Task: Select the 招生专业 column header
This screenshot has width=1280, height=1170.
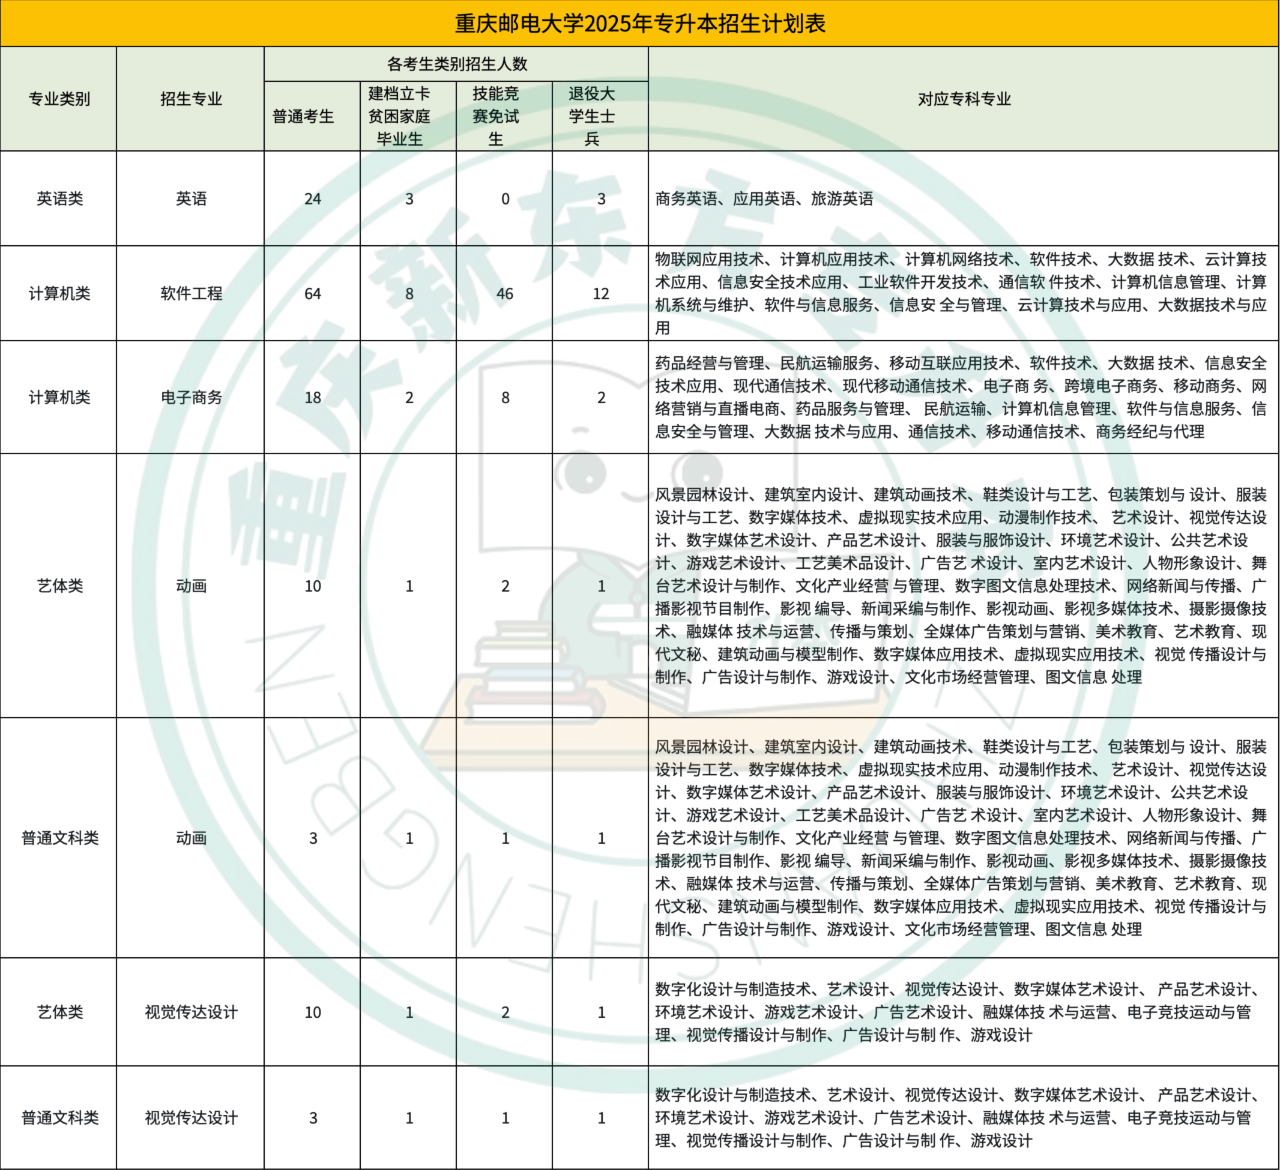Action: point(191,99)
